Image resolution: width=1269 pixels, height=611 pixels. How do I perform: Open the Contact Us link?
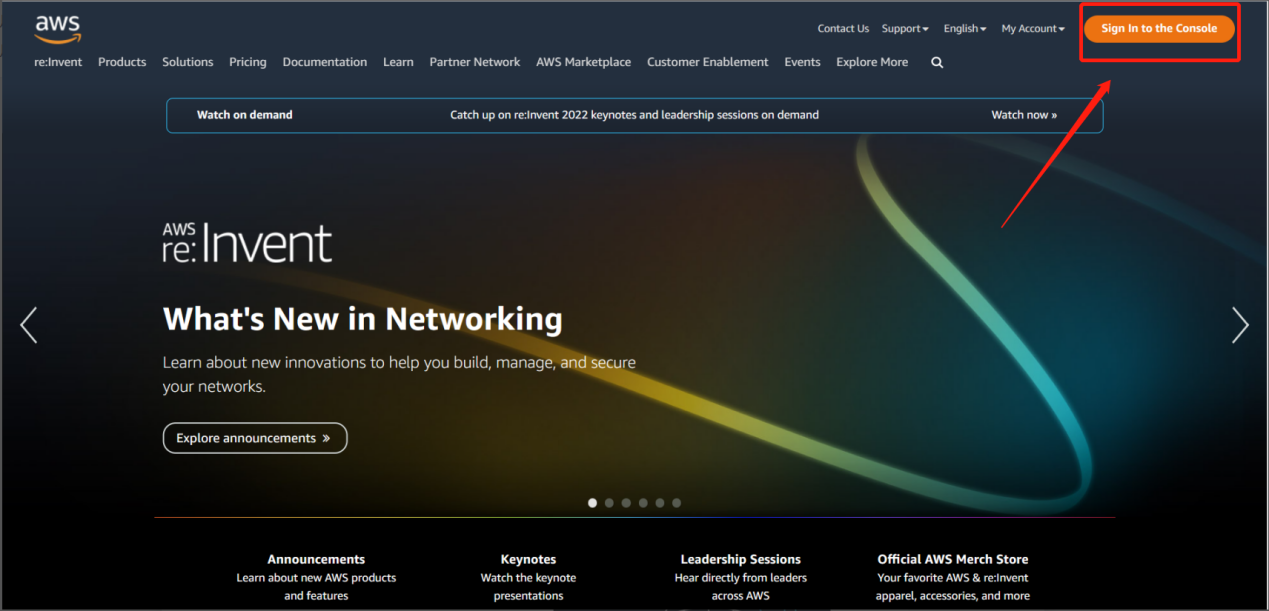point(843,29)
